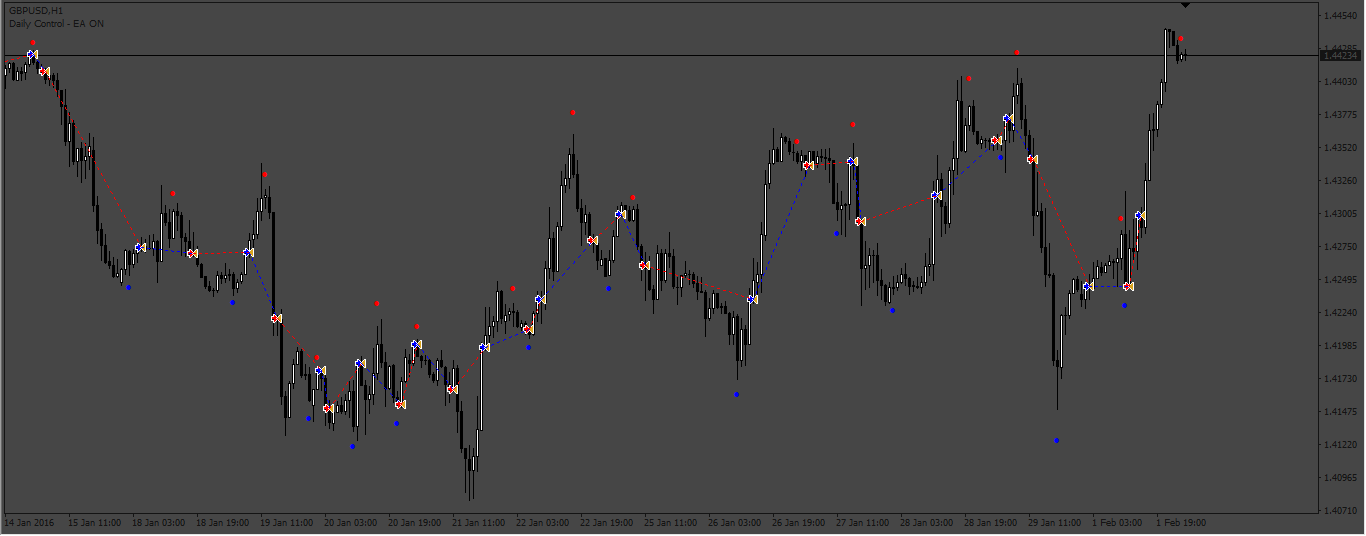Image resolution: width=1366 pixels, height=536 pixels.
Task: Click the 20 Jan 19:00 time axis label
Action: (x=415, y=523)
